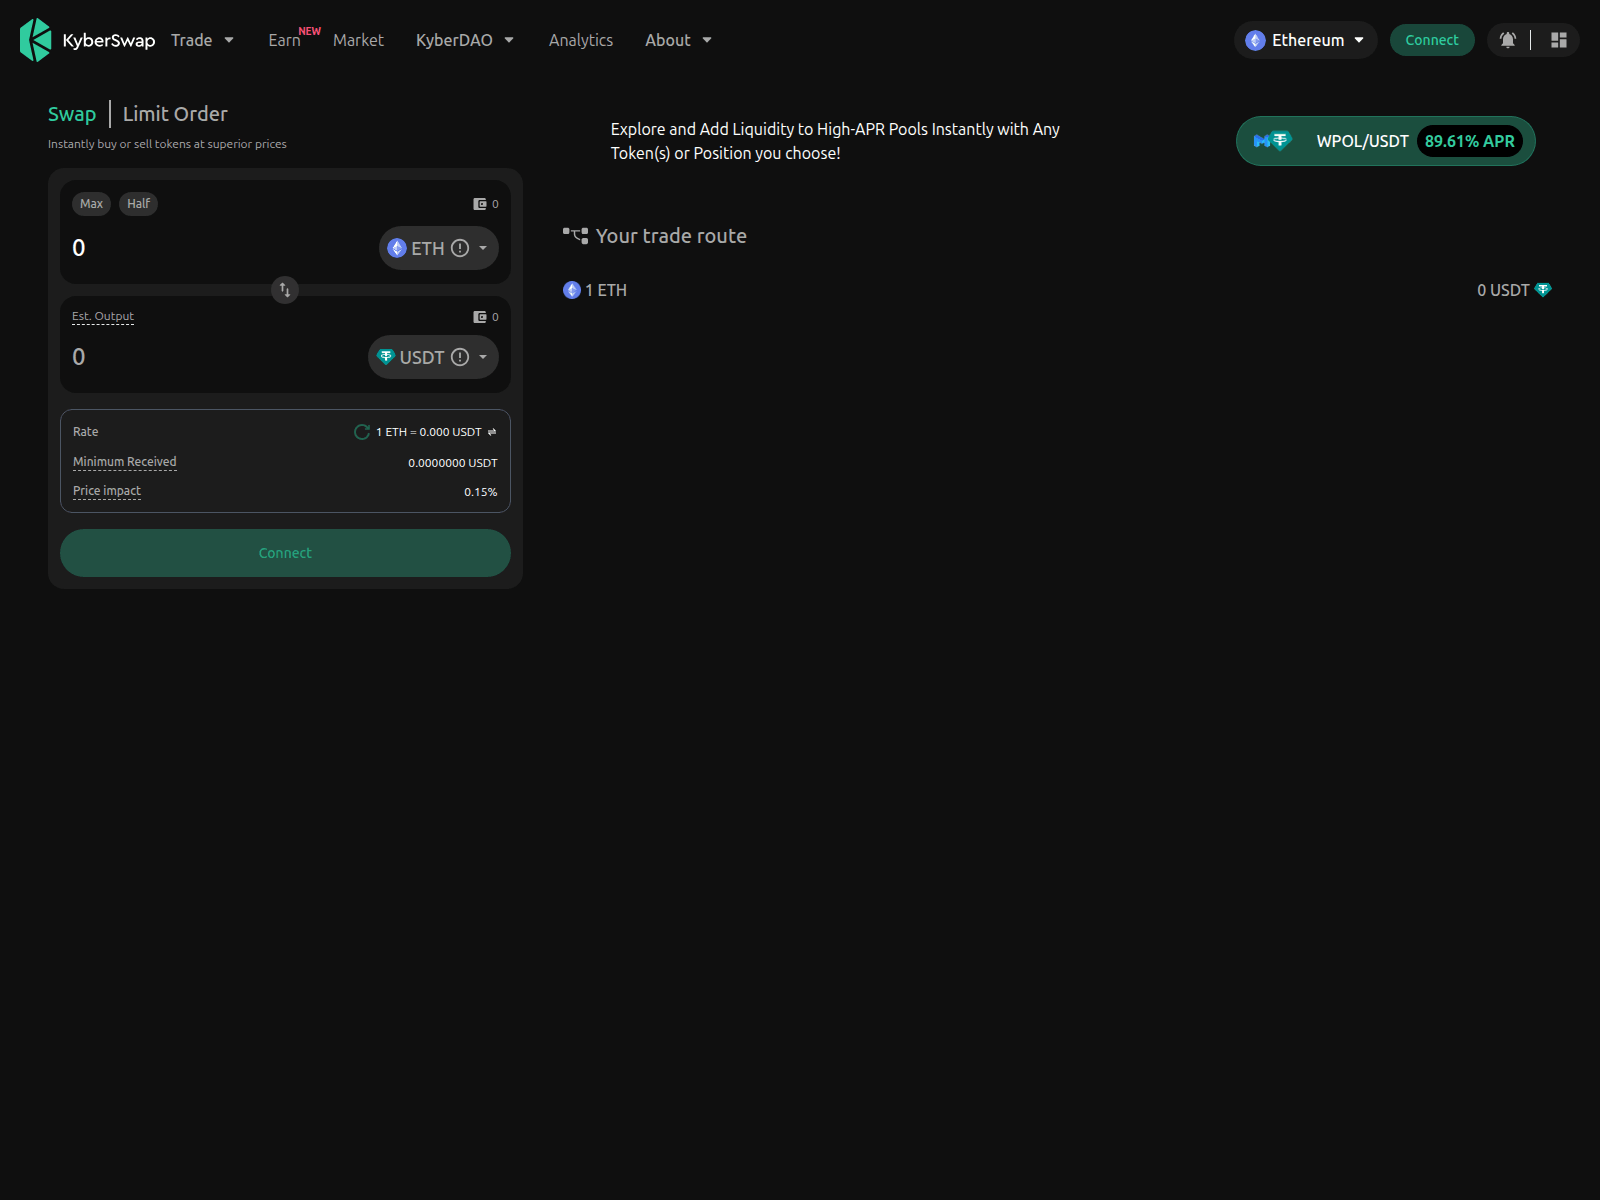Click the 89.61% APR badge

click(x=1469, y=141)
